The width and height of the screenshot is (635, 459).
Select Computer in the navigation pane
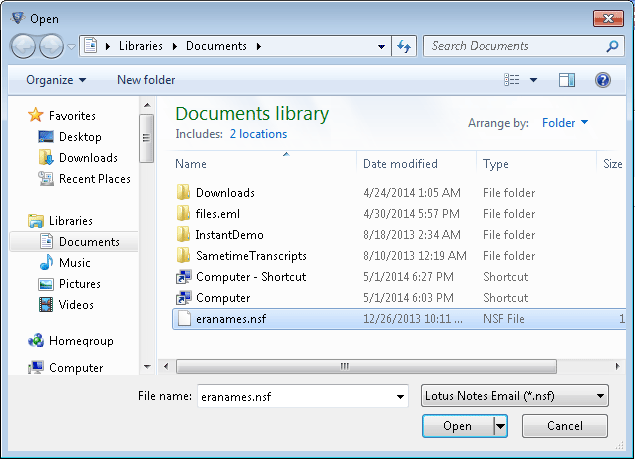coord(66,367)
